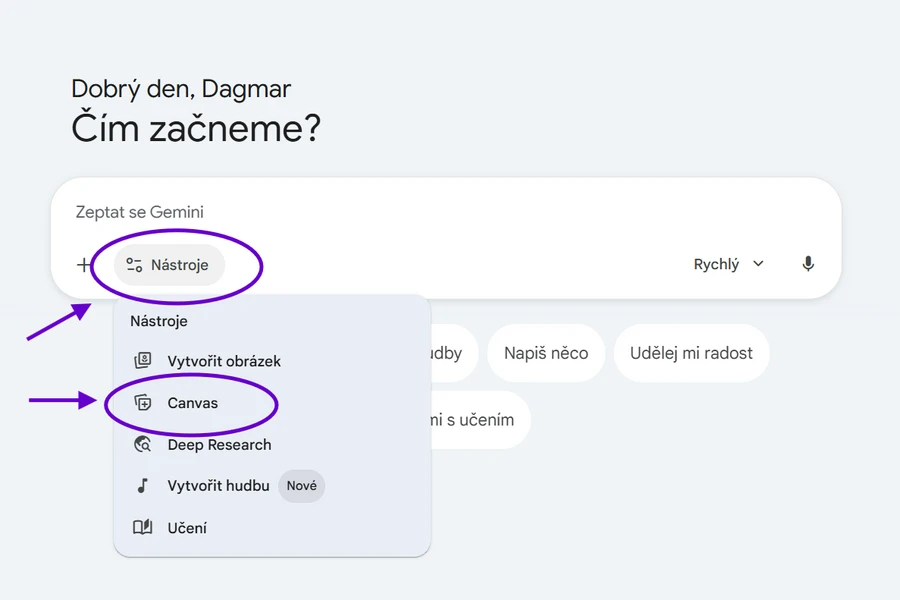
Task: Click the Napiš něco suggestion chip
Action: pos(546,353)
